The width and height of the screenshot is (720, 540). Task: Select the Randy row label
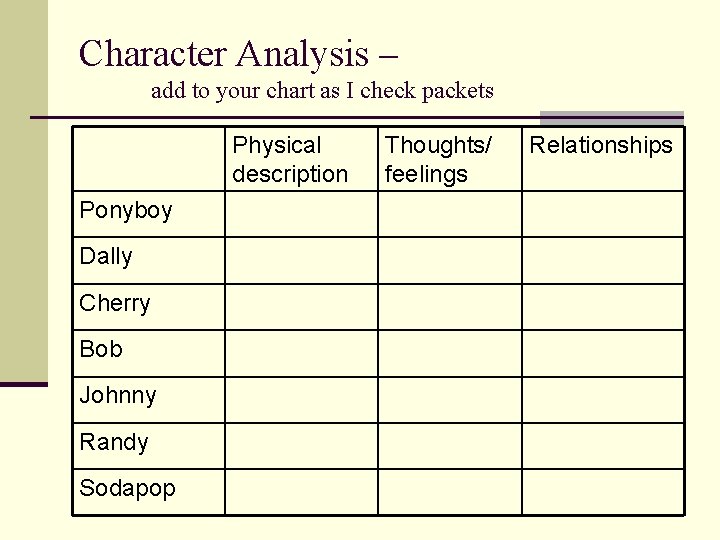(x=114, y=443)
